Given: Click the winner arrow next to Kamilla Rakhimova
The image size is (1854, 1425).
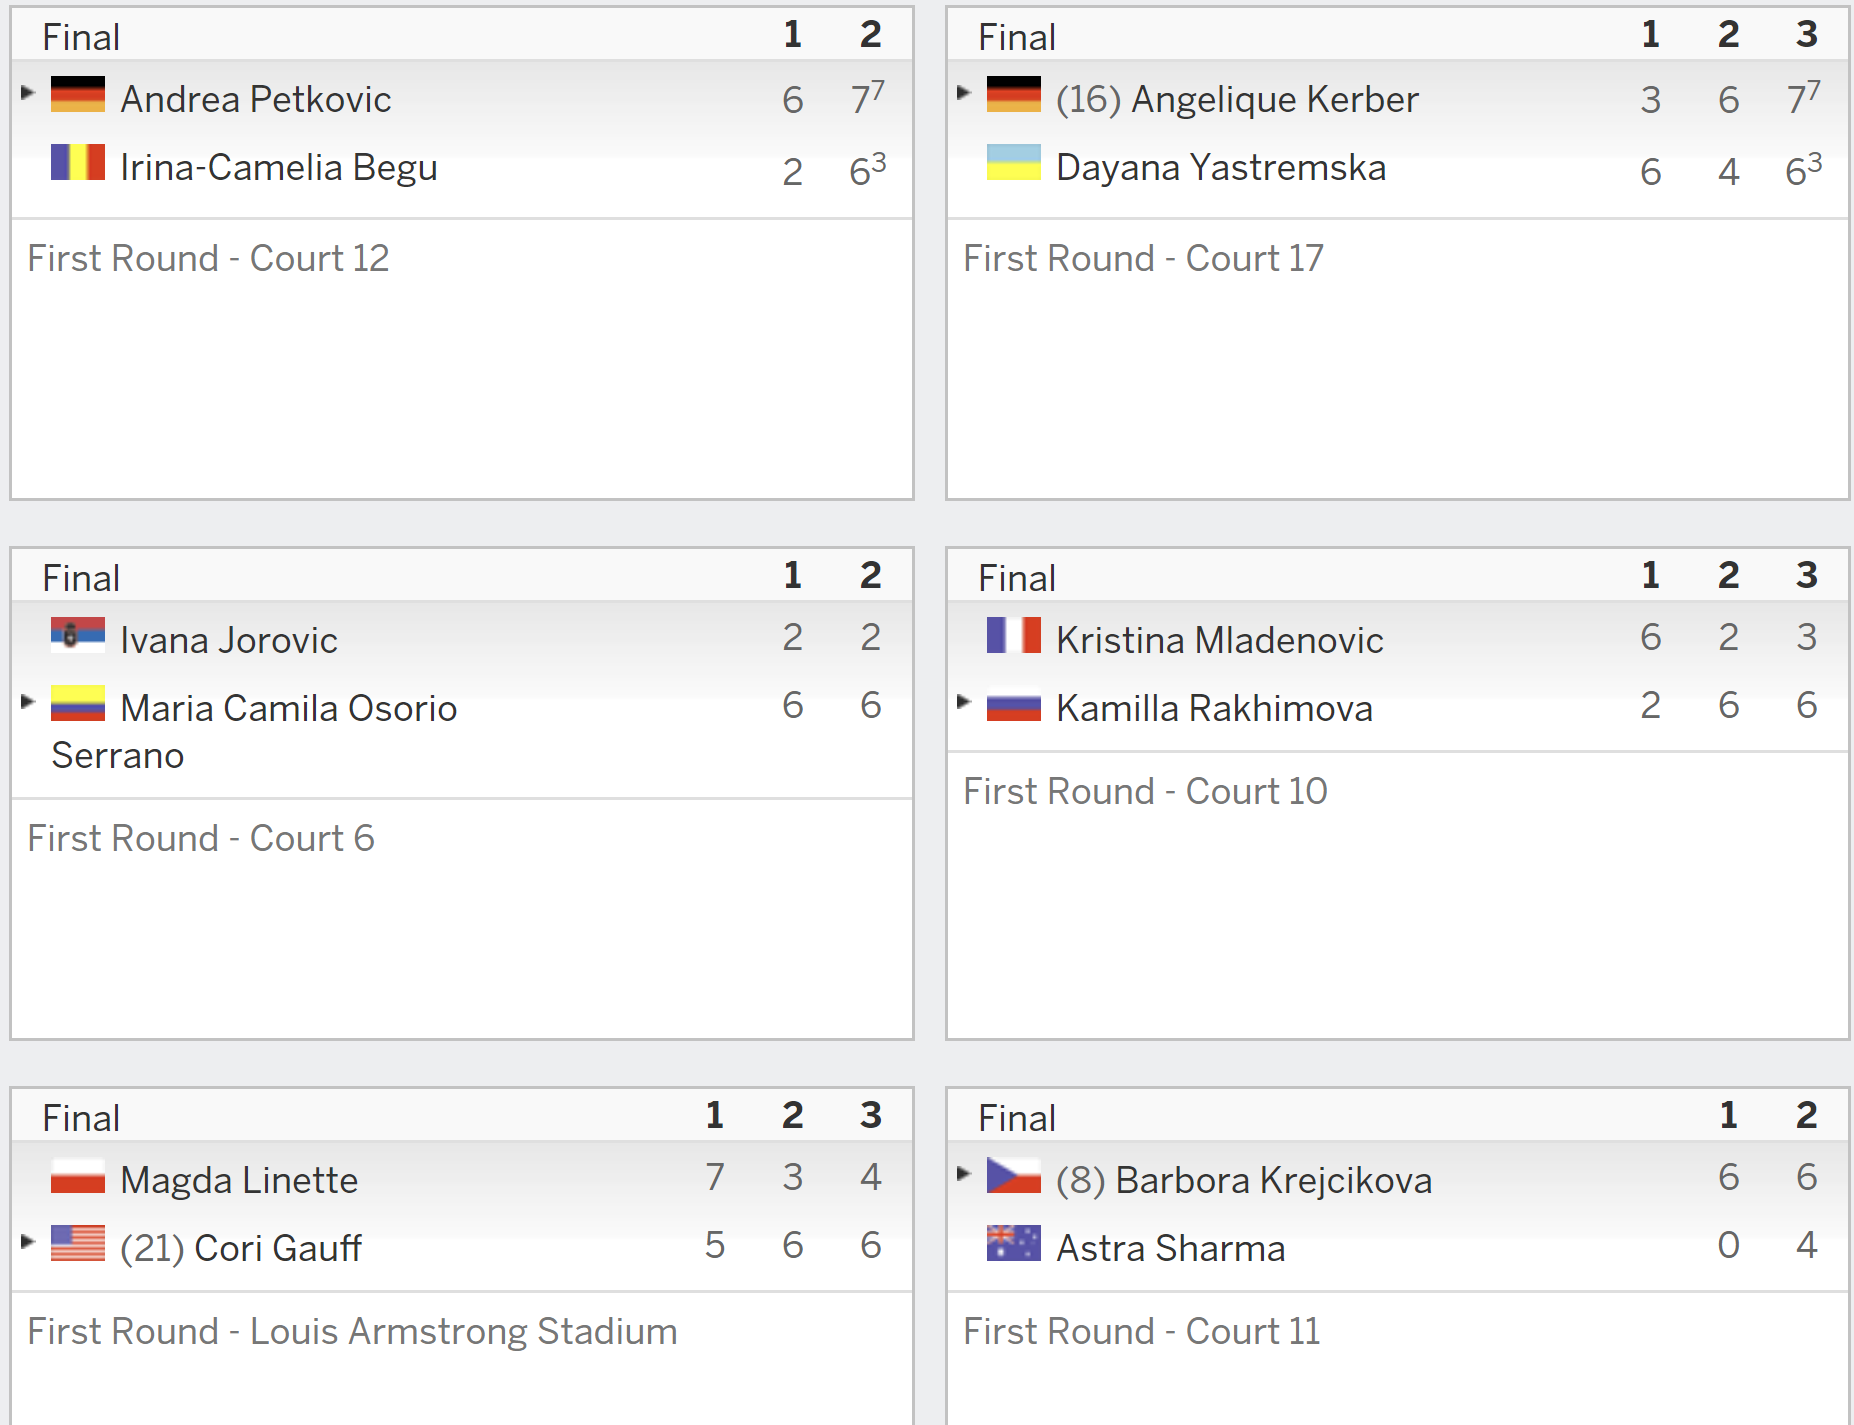Looking at the screenshot, I should 964,701.
